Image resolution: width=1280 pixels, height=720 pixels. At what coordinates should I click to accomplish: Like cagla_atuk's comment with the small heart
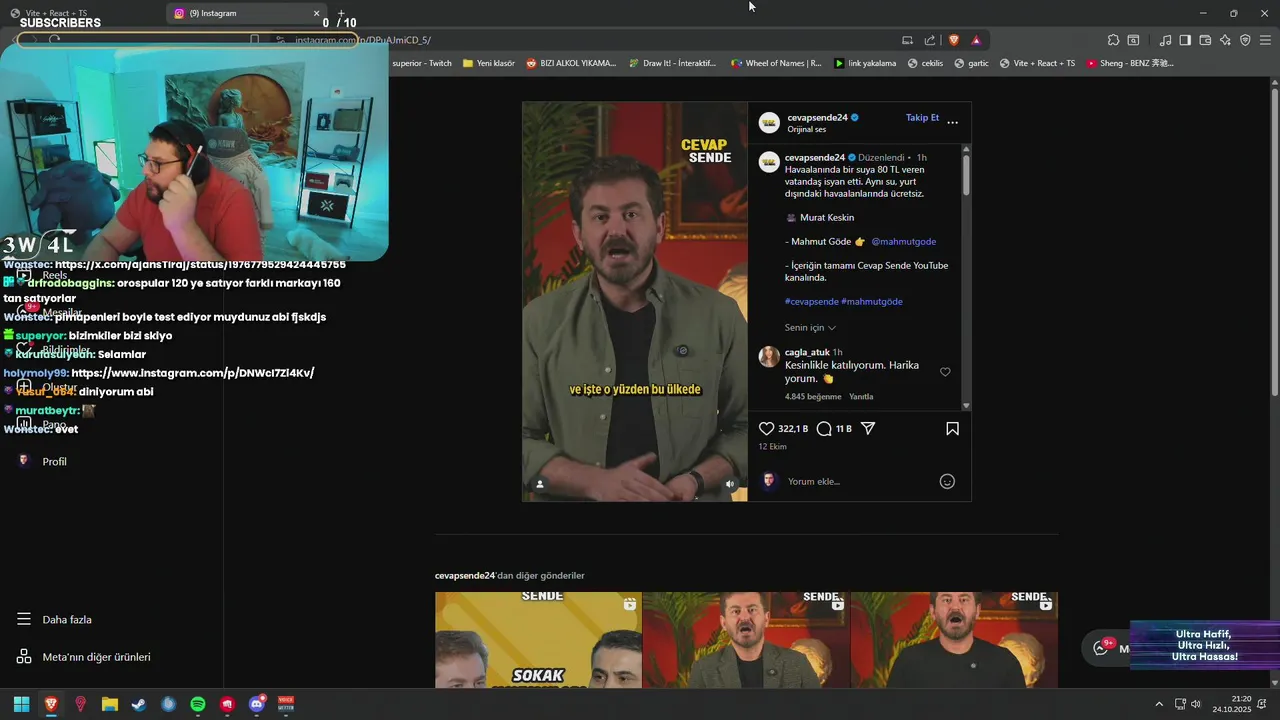945,372
